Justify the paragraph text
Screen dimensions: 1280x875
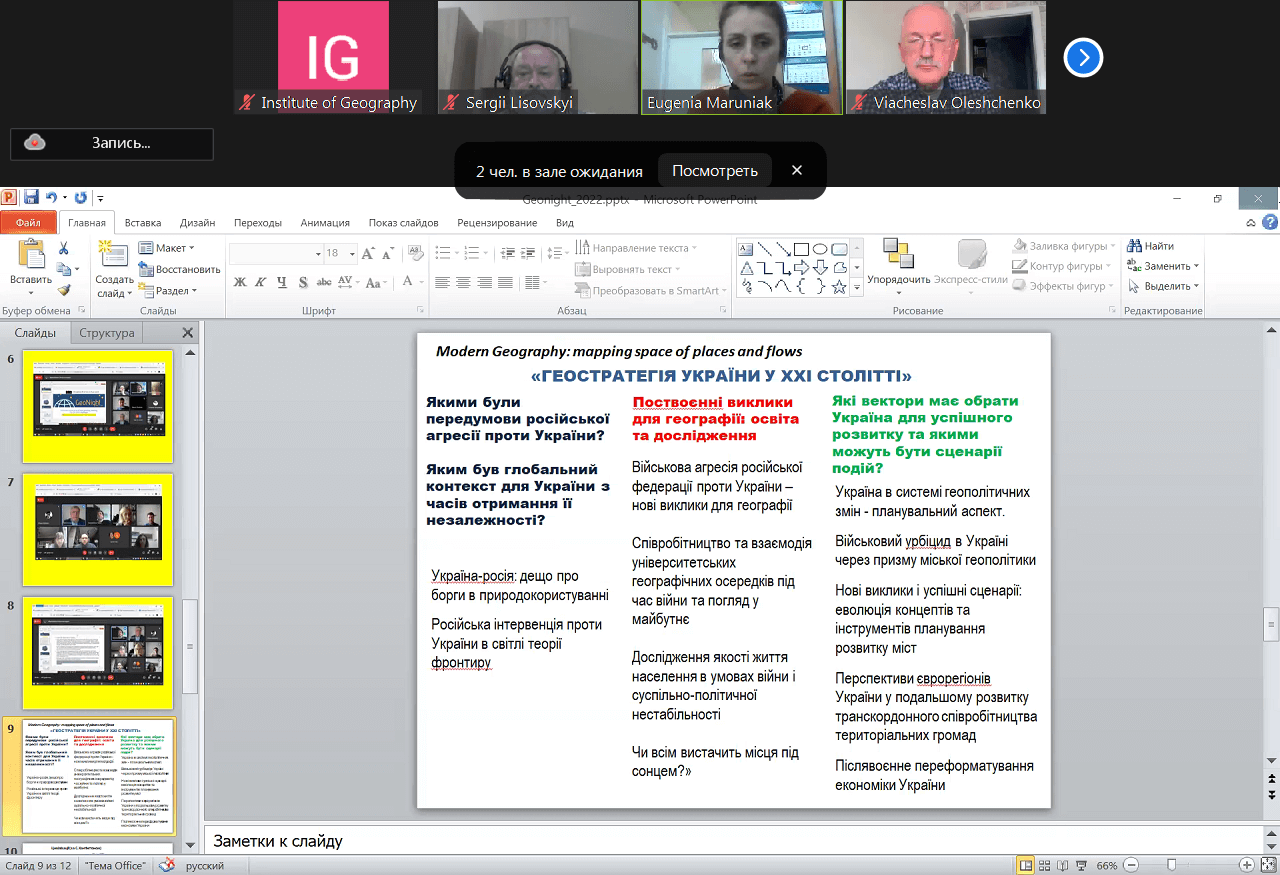click(x=505, y=283)
